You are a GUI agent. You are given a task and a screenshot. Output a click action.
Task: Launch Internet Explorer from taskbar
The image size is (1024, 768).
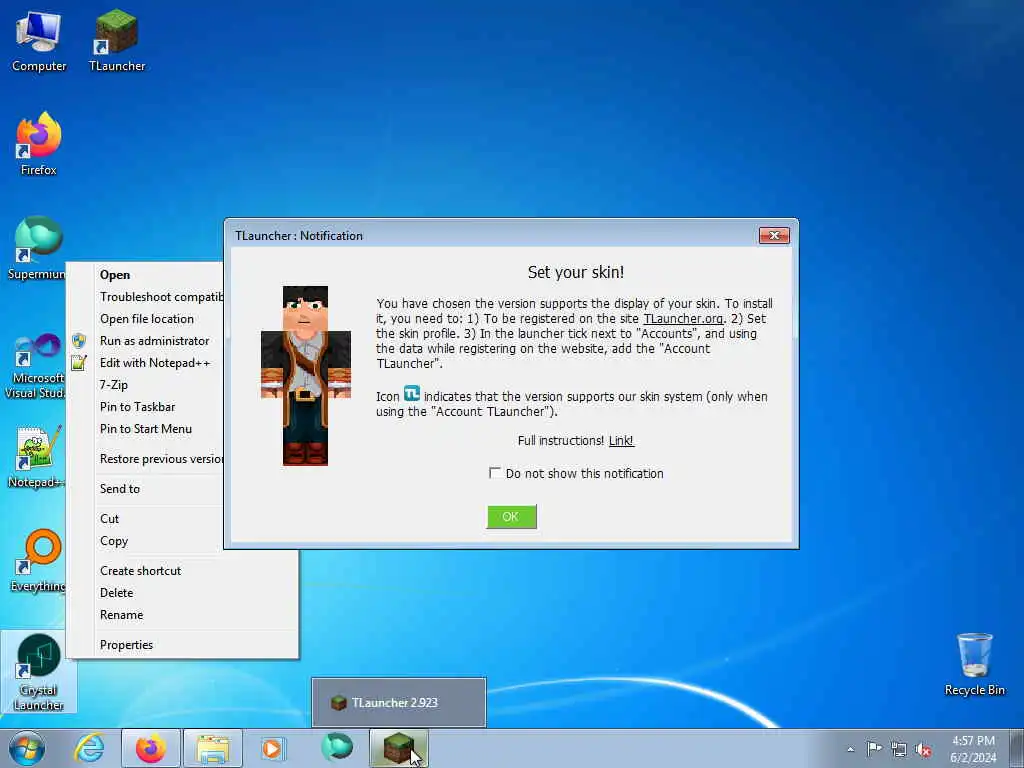click(x=89, y=748)
